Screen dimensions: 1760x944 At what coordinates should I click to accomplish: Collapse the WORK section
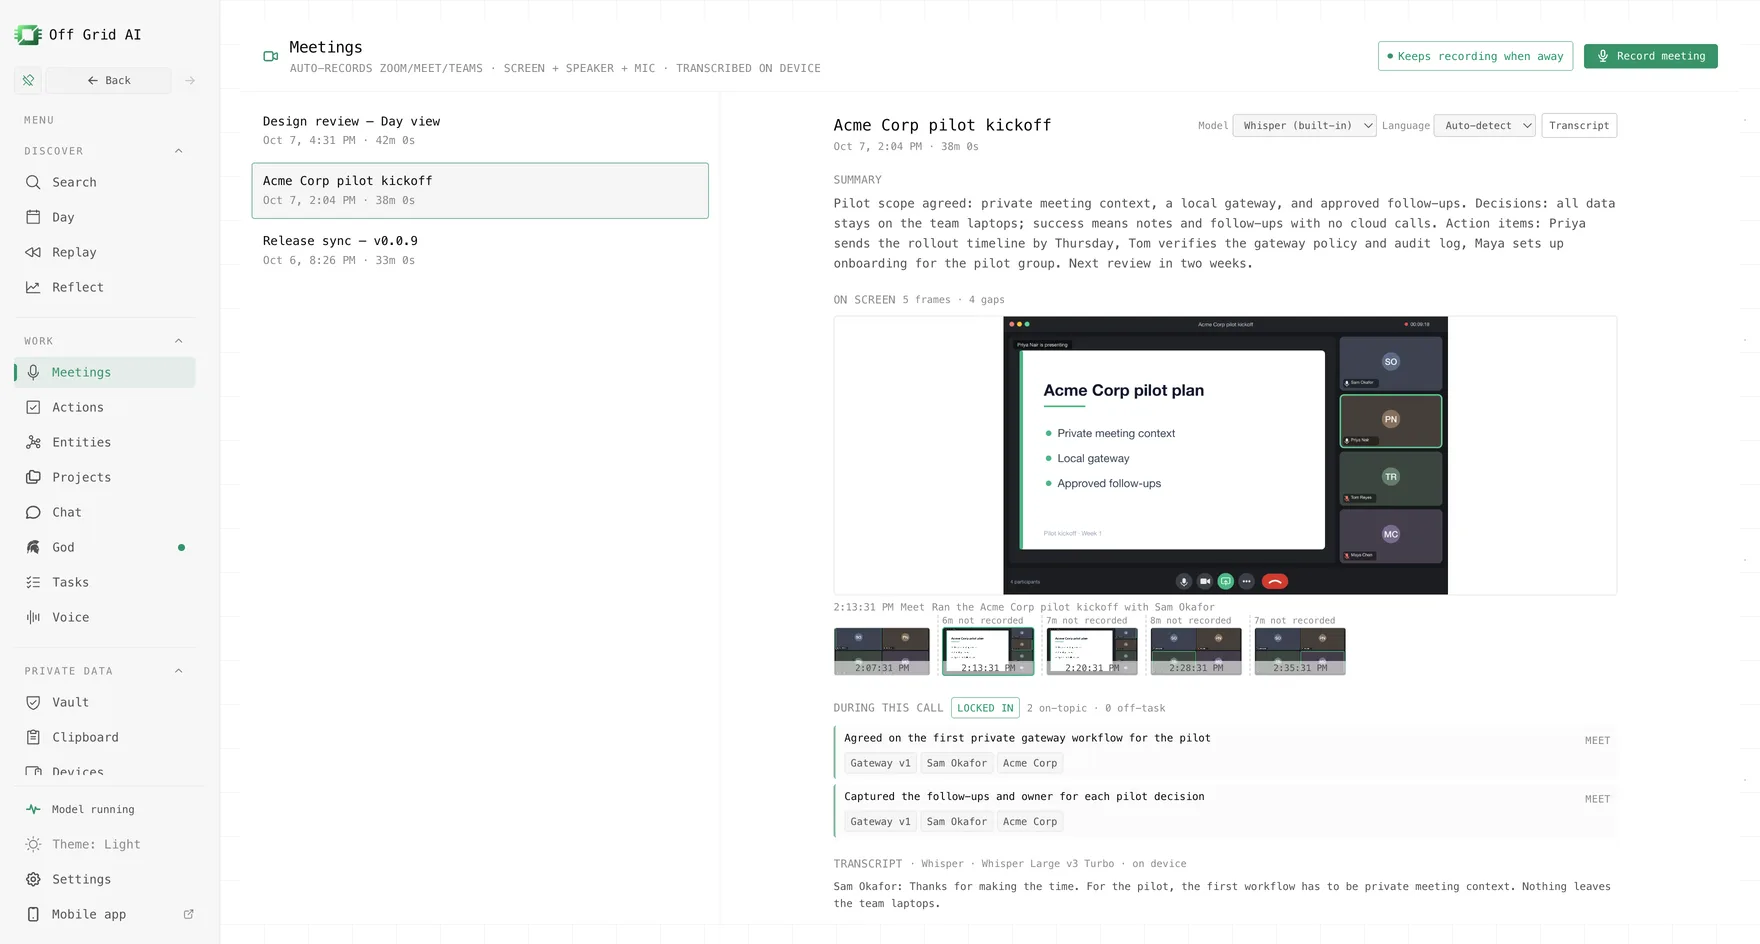coord(179,341)
